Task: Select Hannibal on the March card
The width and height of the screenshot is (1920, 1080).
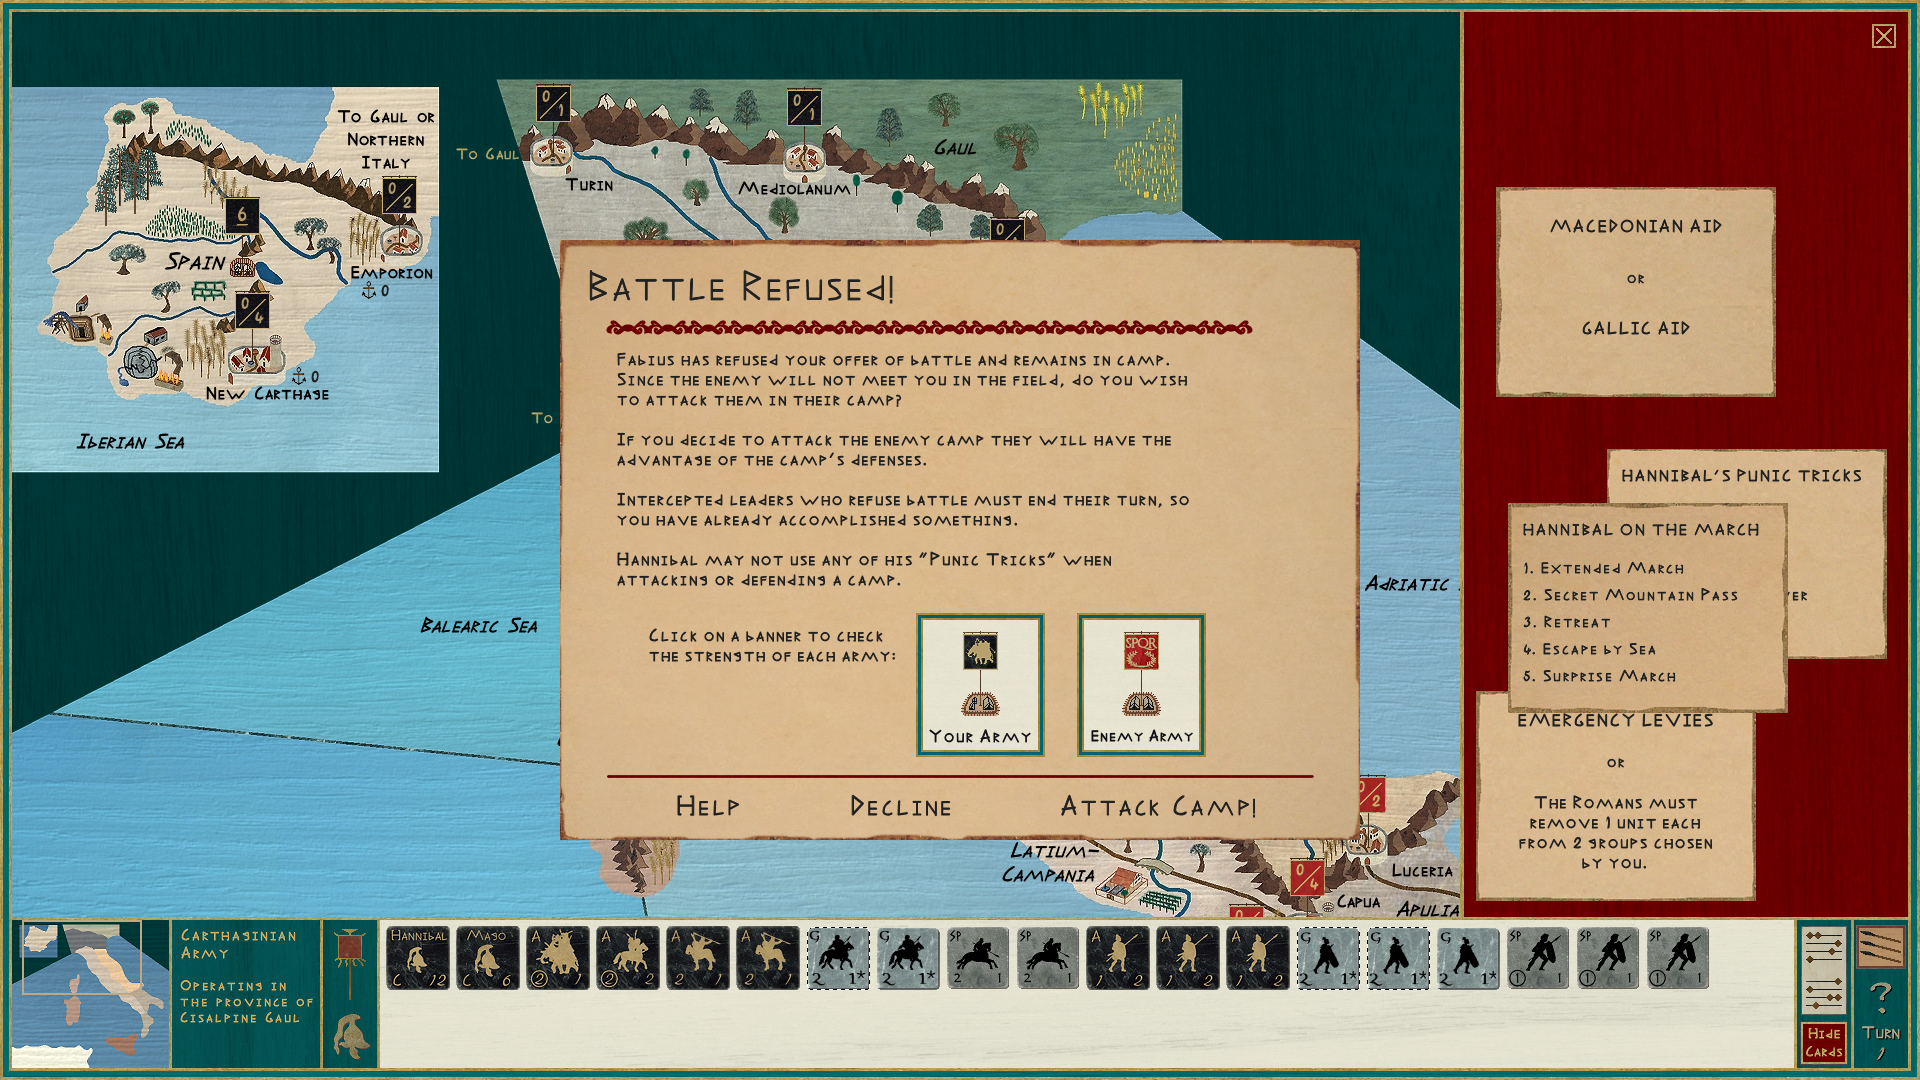Action: coord(1646,607)
